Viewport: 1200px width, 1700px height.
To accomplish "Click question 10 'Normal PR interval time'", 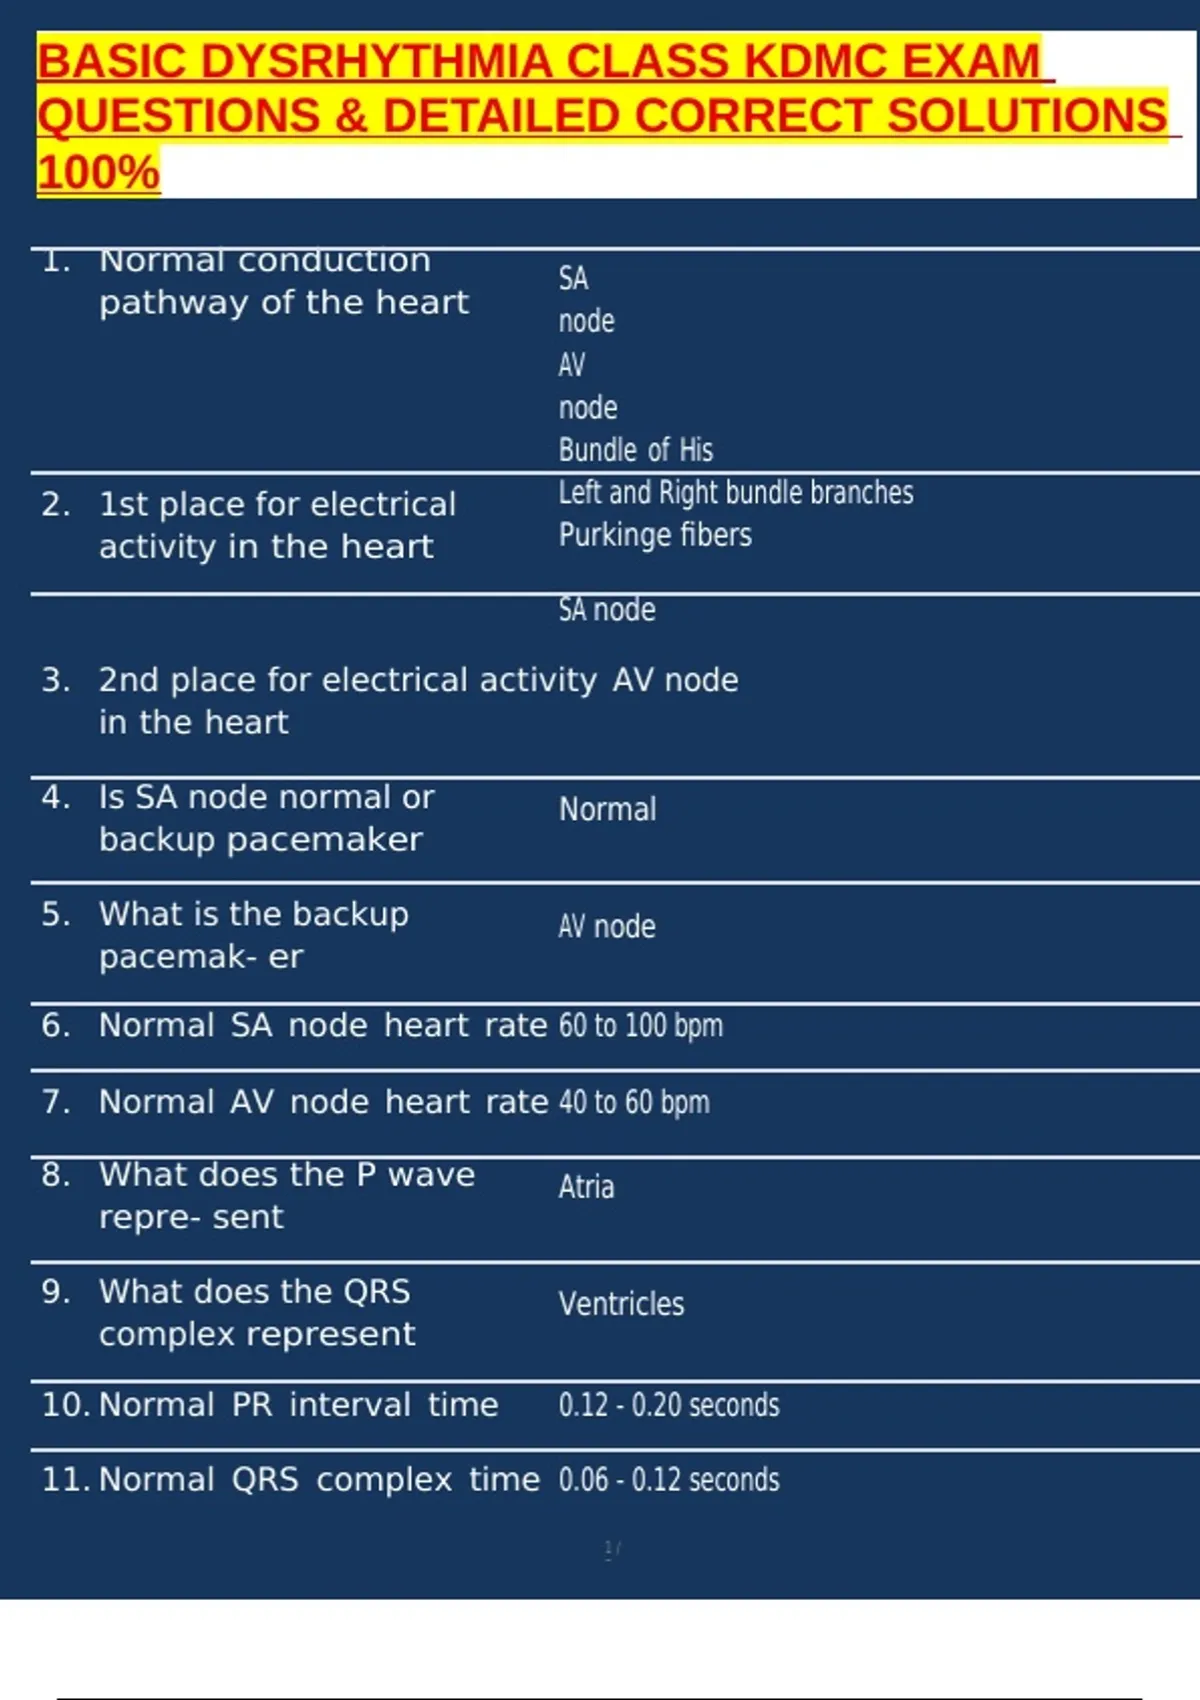I will tap(298, 1405).
